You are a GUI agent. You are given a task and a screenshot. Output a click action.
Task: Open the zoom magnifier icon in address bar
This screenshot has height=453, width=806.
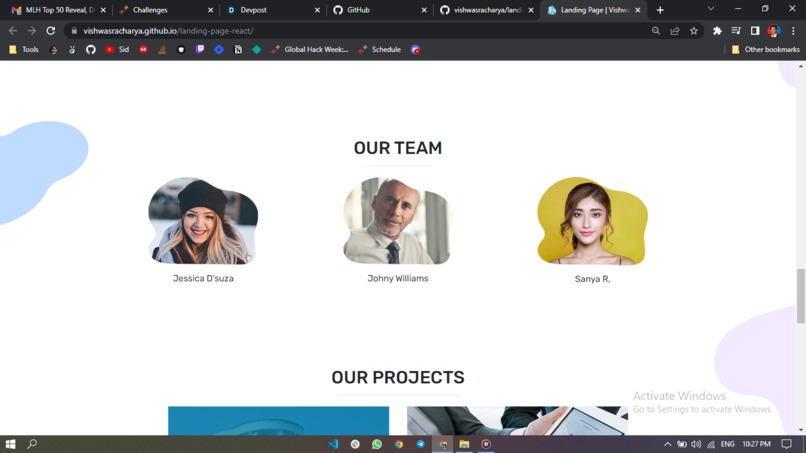click(656, 31)
